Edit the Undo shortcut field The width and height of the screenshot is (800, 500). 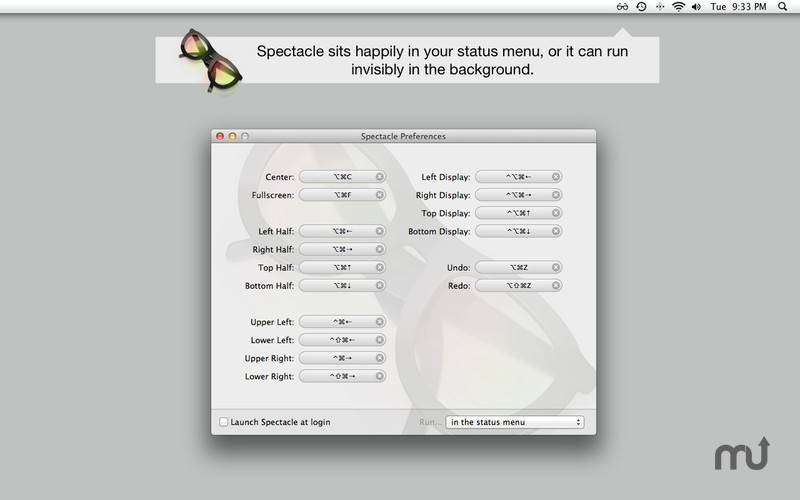pyautogui.click(x=518, y=267)
